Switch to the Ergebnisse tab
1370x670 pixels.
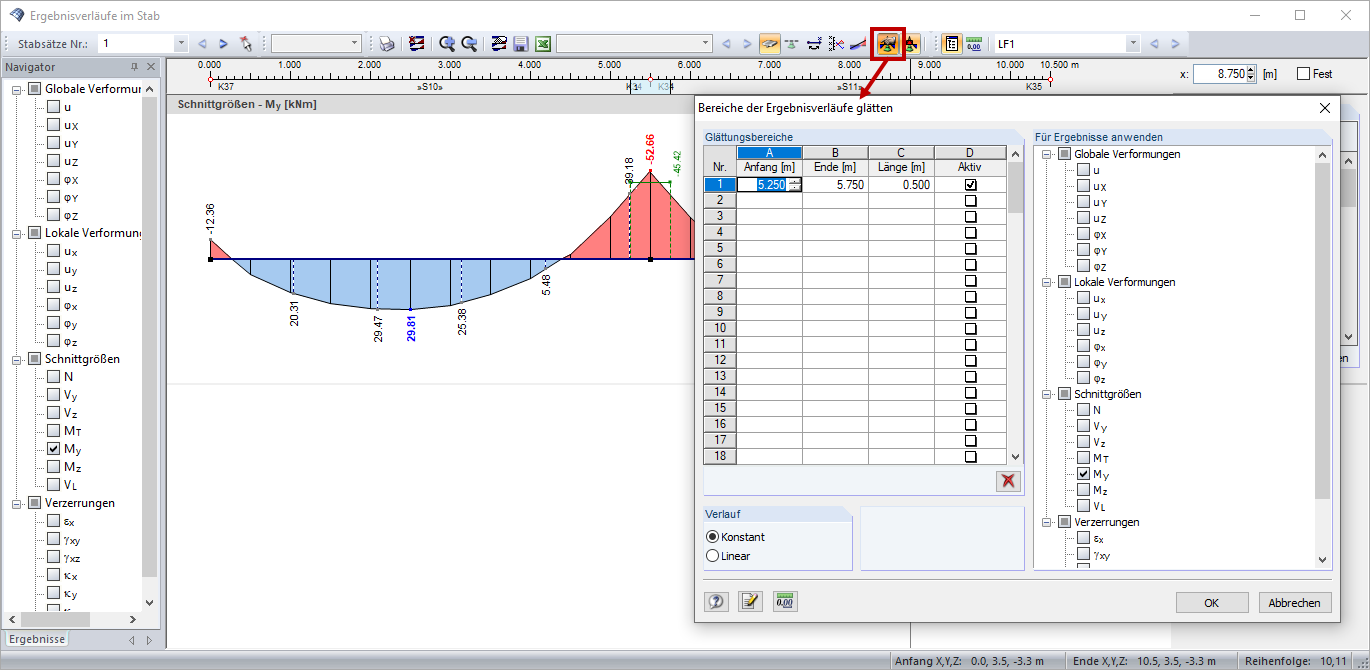pyautogui.click(x=37, y=639)
